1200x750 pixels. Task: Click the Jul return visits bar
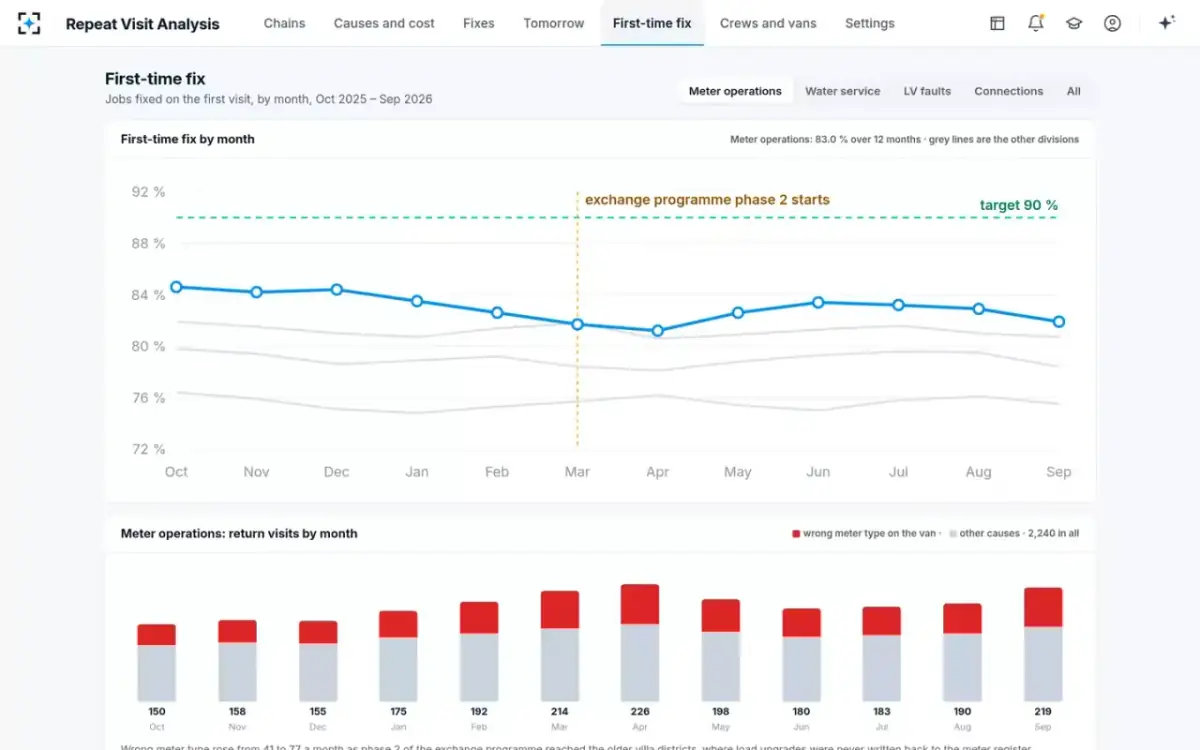pos(882,654)
